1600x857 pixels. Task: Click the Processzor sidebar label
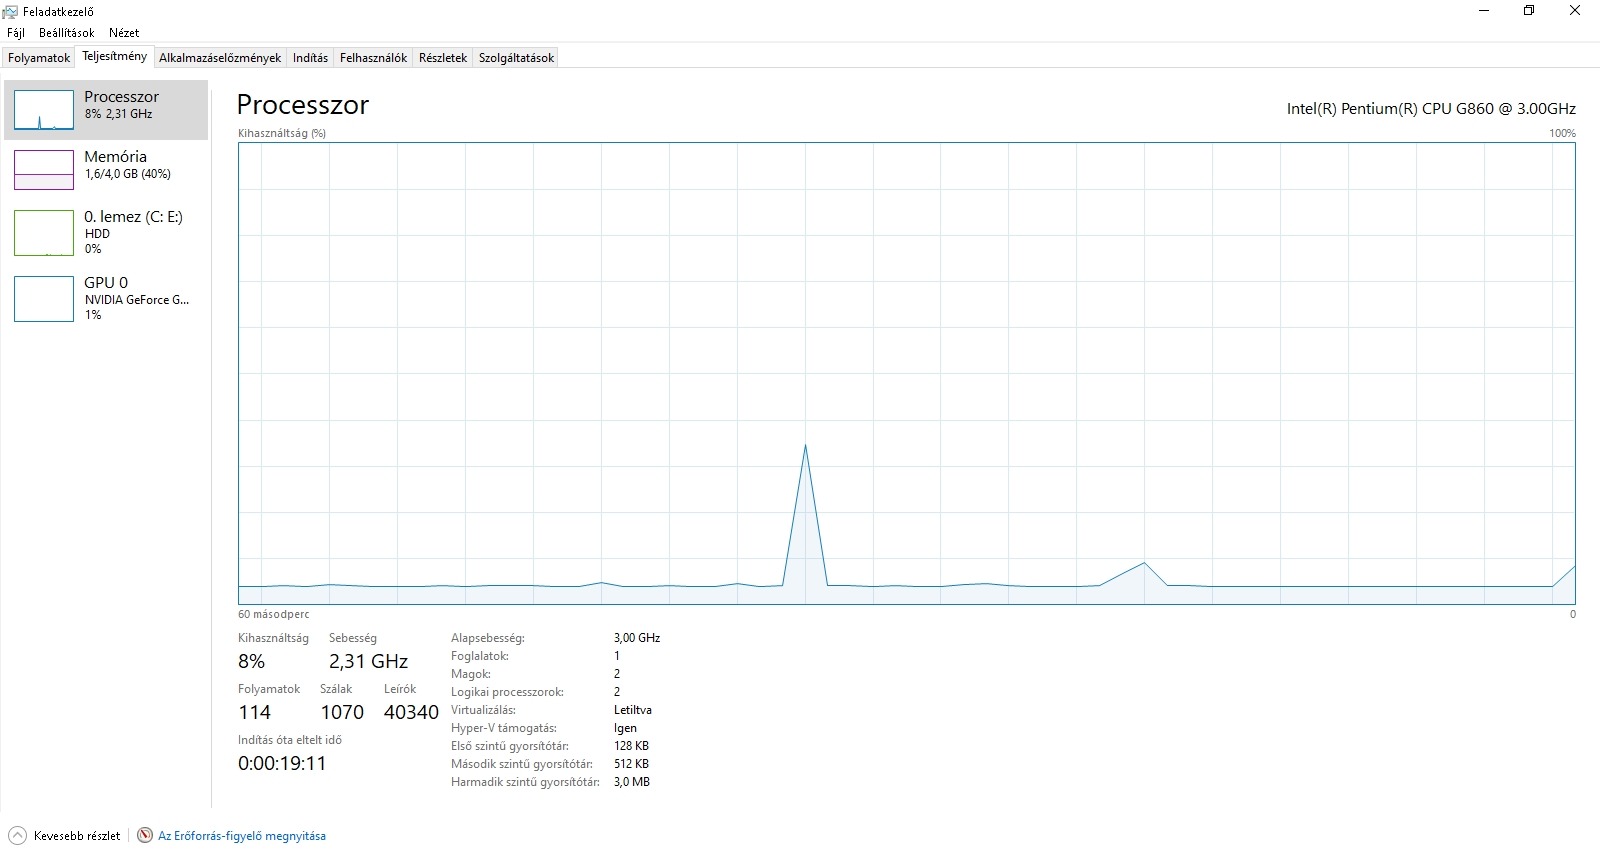(x=121, y=97)
